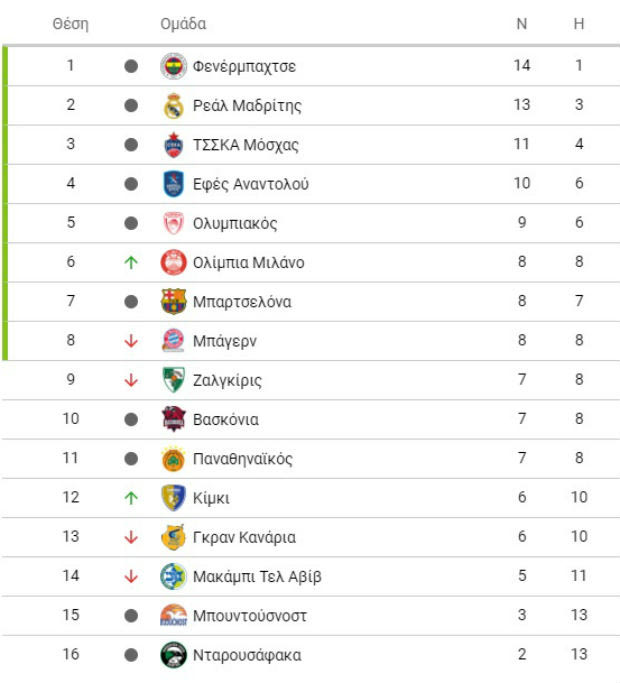Click green up arrow beside Κίμκι
This screenshot has width=620, height=683.
coord(131,498)
